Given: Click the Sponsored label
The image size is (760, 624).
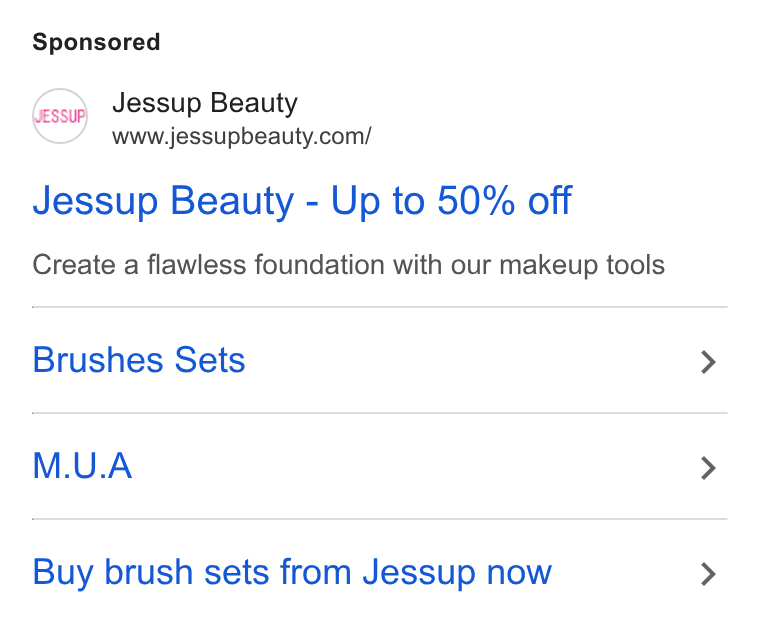Looking at the screenshot, I should tap(96, 42).
